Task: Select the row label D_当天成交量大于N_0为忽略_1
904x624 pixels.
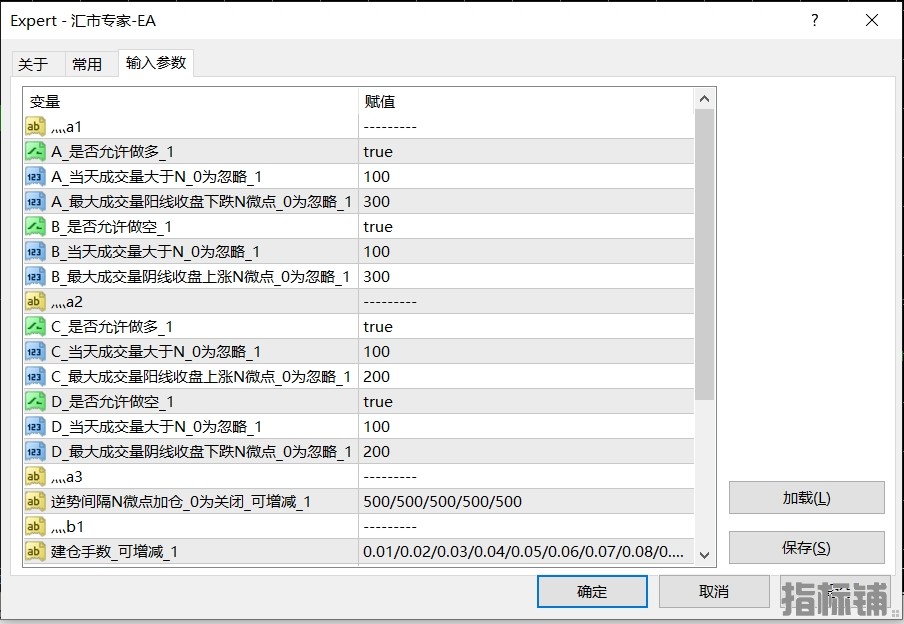Action: coord(156,427)
